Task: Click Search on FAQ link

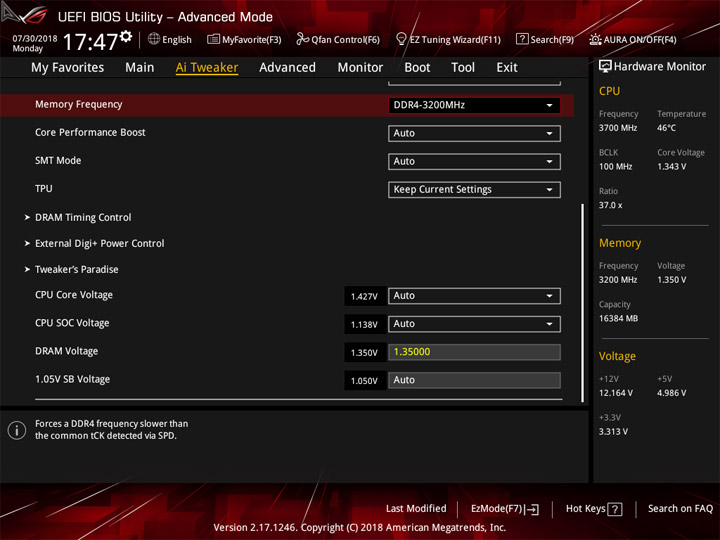Action: [680, 508]
